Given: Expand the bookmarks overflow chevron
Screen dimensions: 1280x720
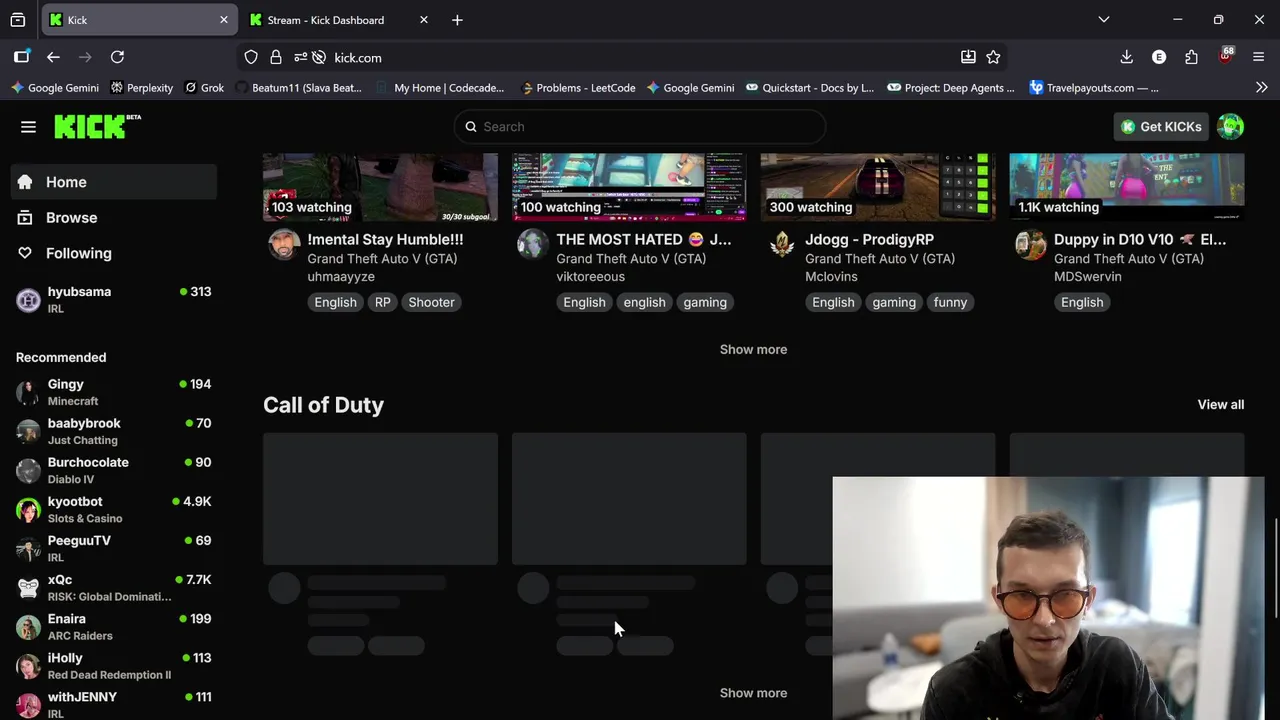Looking at the screenshot, I should 1261,88.
